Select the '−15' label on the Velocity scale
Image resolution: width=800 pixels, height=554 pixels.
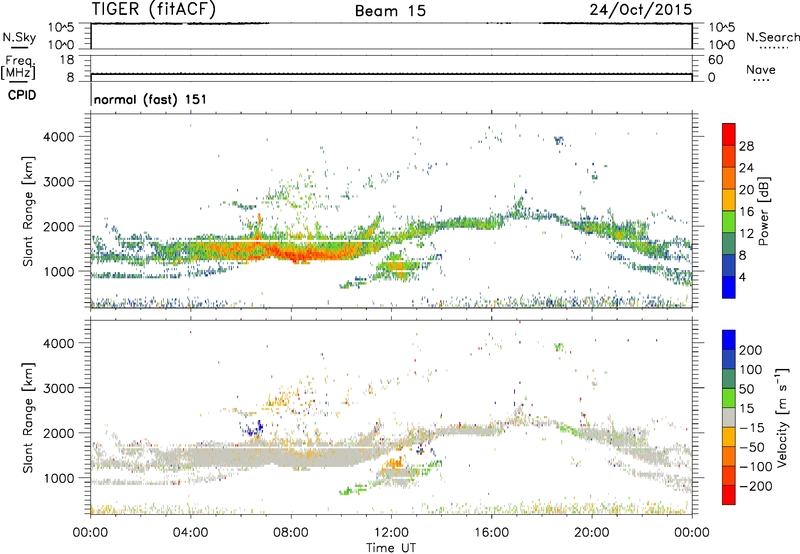752,428
